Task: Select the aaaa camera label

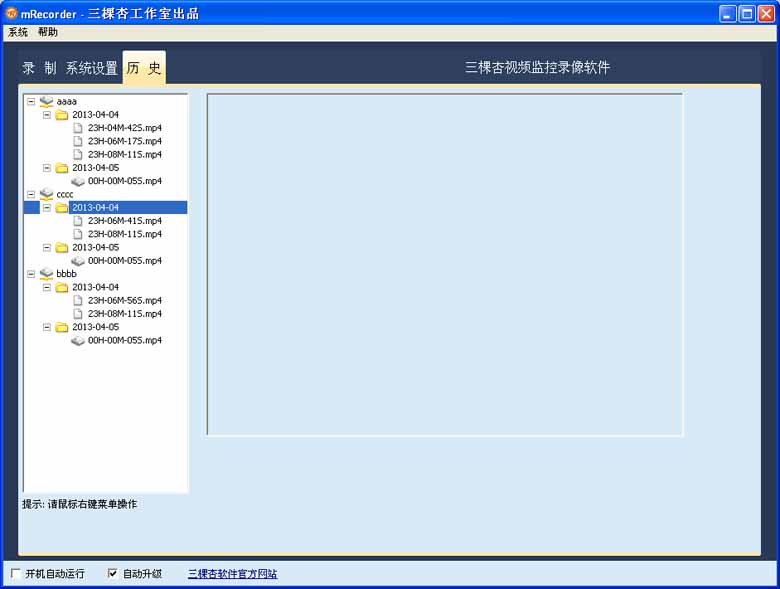Action: 67,101
